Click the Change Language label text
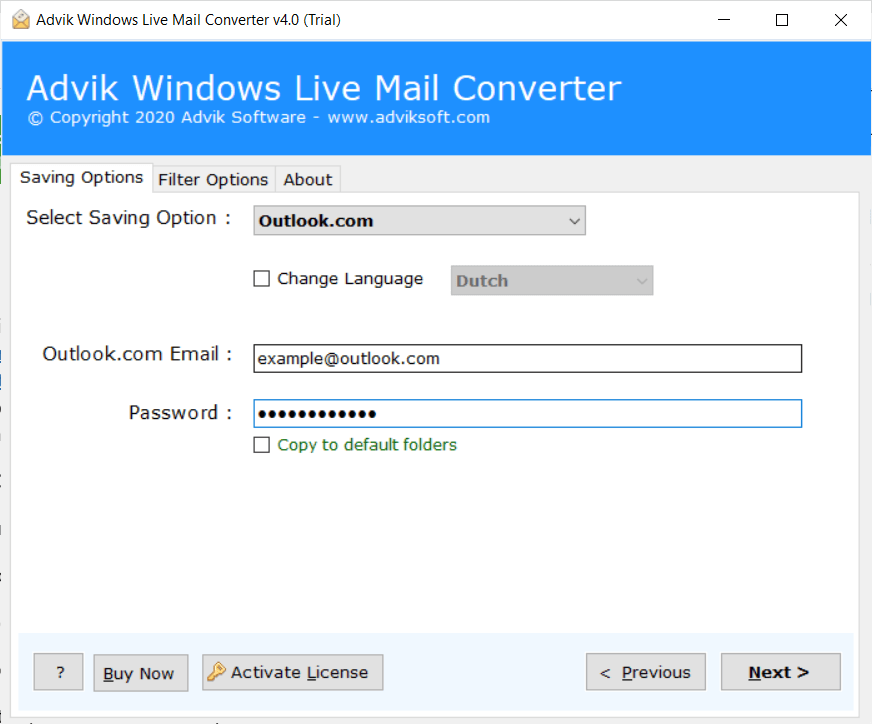The width and height of the screenshot is (872, 724). pos(350,279)
